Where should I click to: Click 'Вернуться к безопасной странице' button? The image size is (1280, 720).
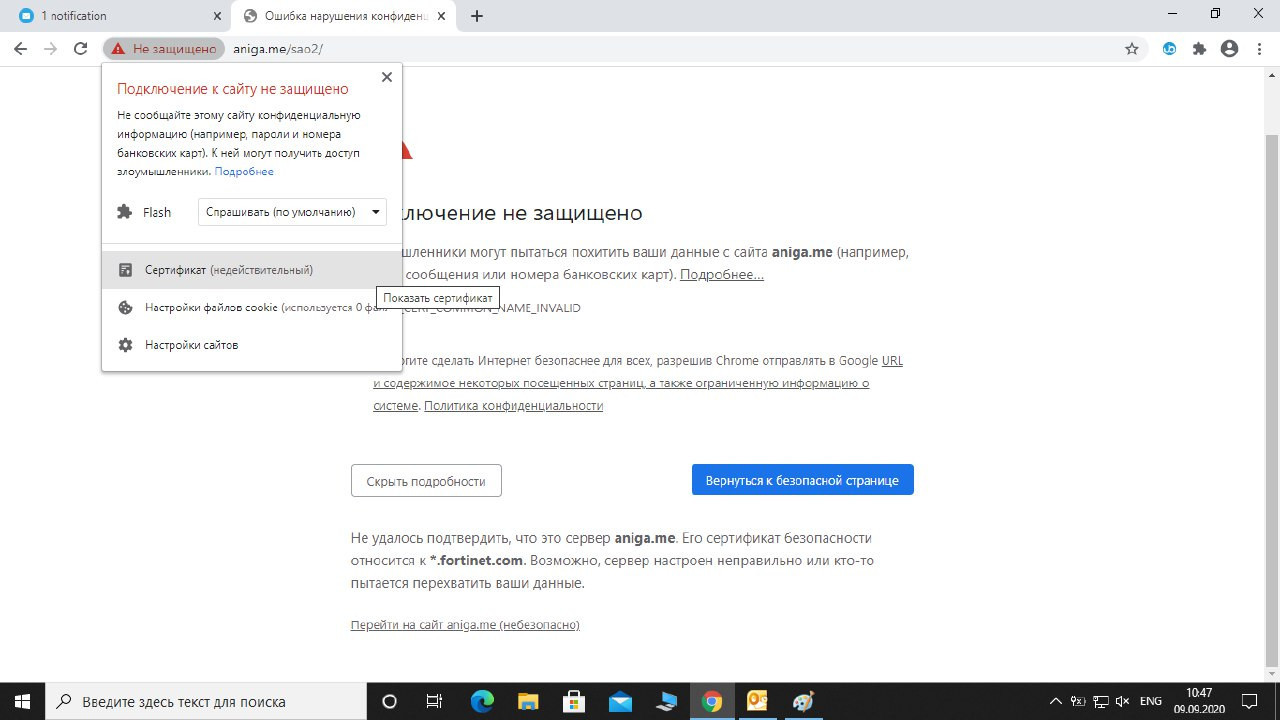tap(802, 480)
